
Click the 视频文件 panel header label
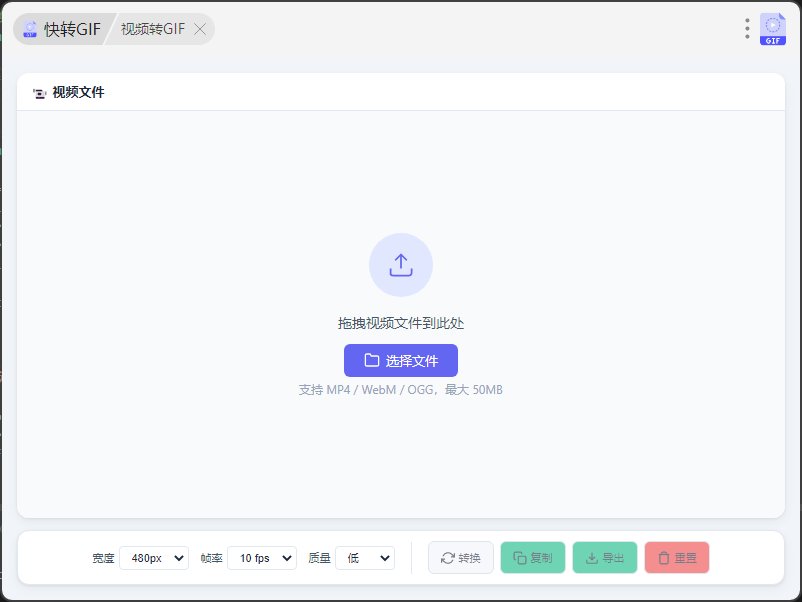coord(78,93)
